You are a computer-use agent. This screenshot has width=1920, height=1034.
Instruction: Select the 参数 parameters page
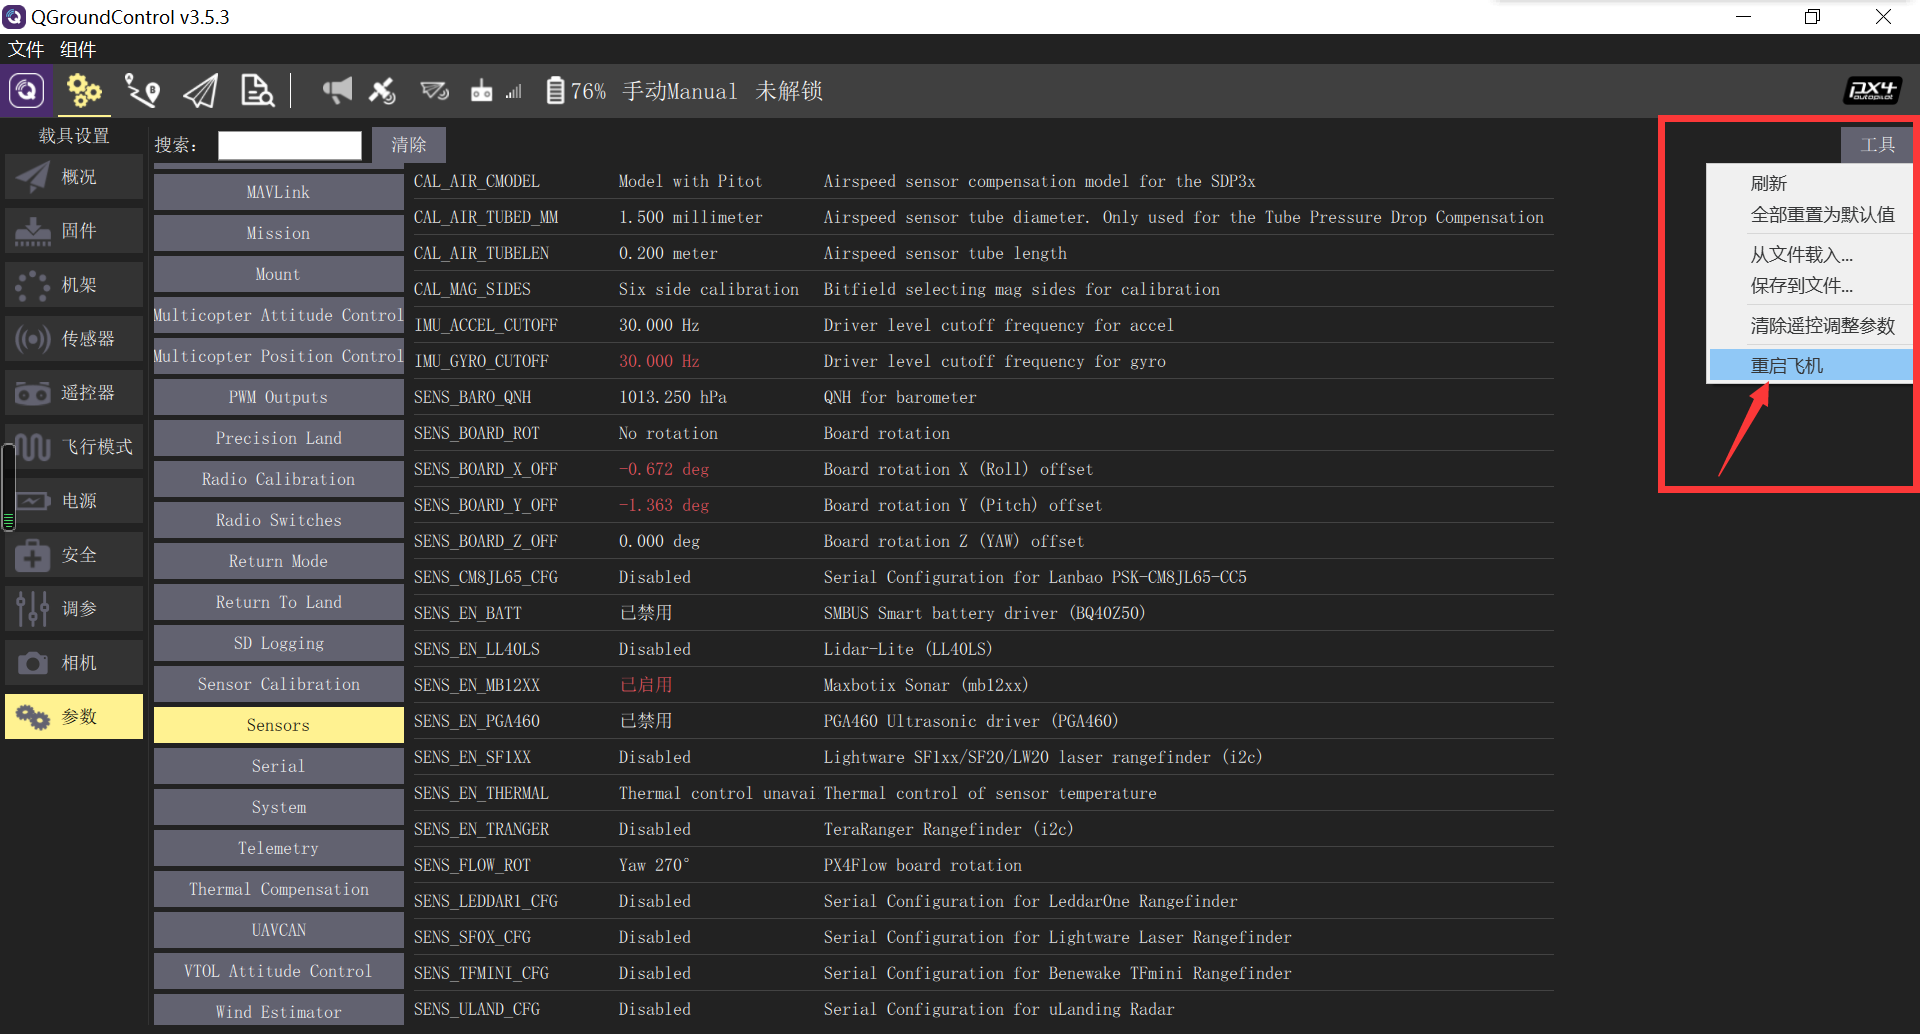[74, 717]
